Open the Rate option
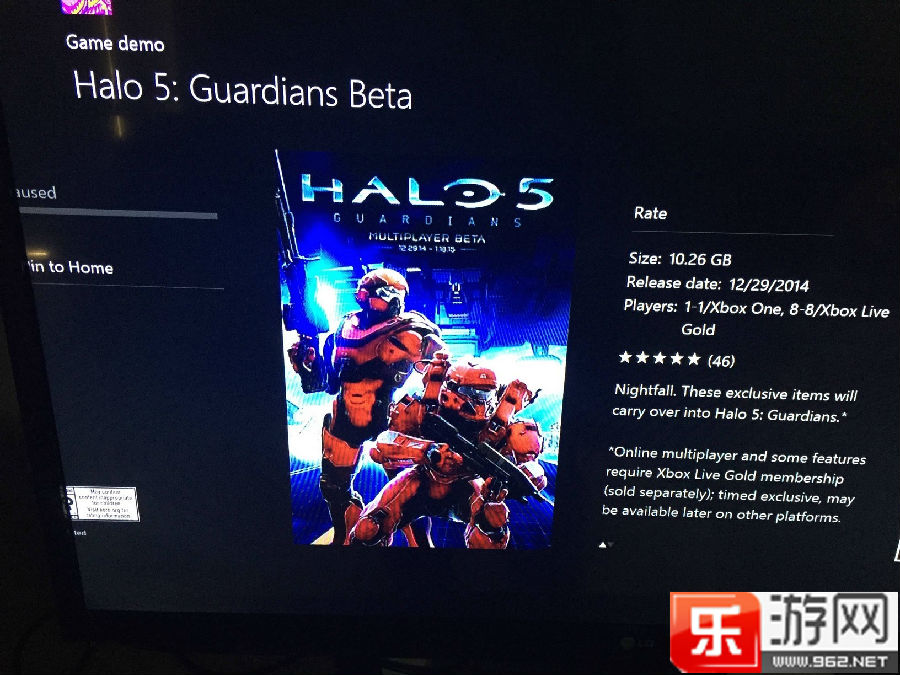The height and width of the screenshot is (675, 900). (650, 213)
